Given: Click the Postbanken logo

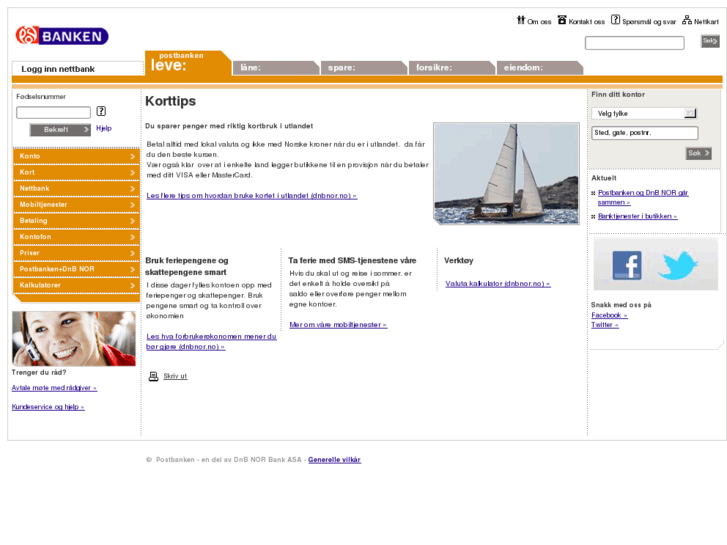Looking at the screenshot, I should click(62, 36).
